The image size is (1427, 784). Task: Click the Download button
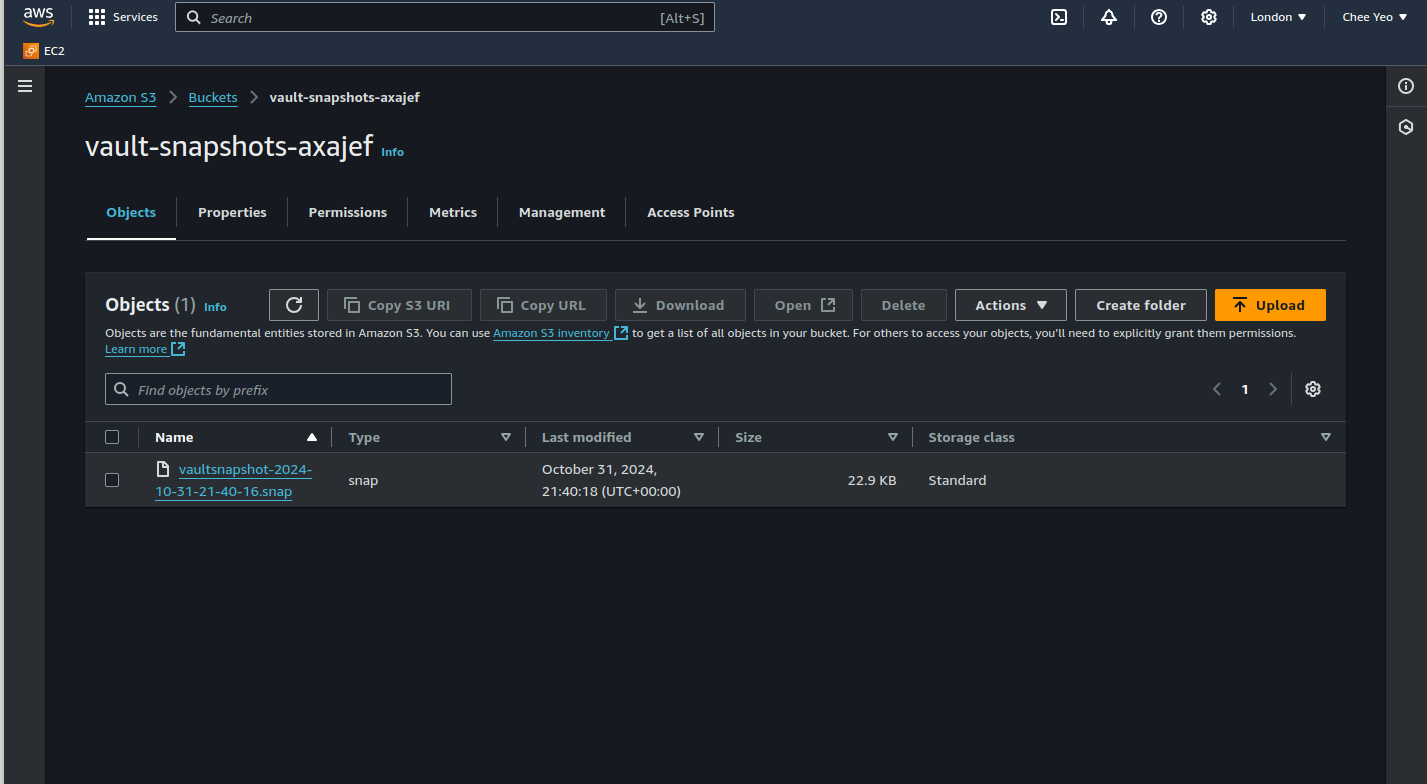[680, 305]
